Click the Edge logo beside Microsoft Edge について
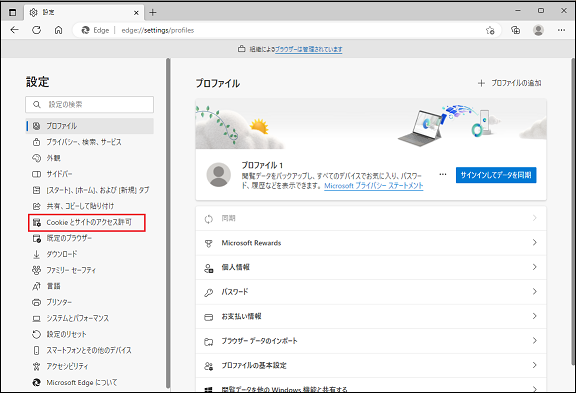Viewport: 576px width, 393px height. [36, 382]
